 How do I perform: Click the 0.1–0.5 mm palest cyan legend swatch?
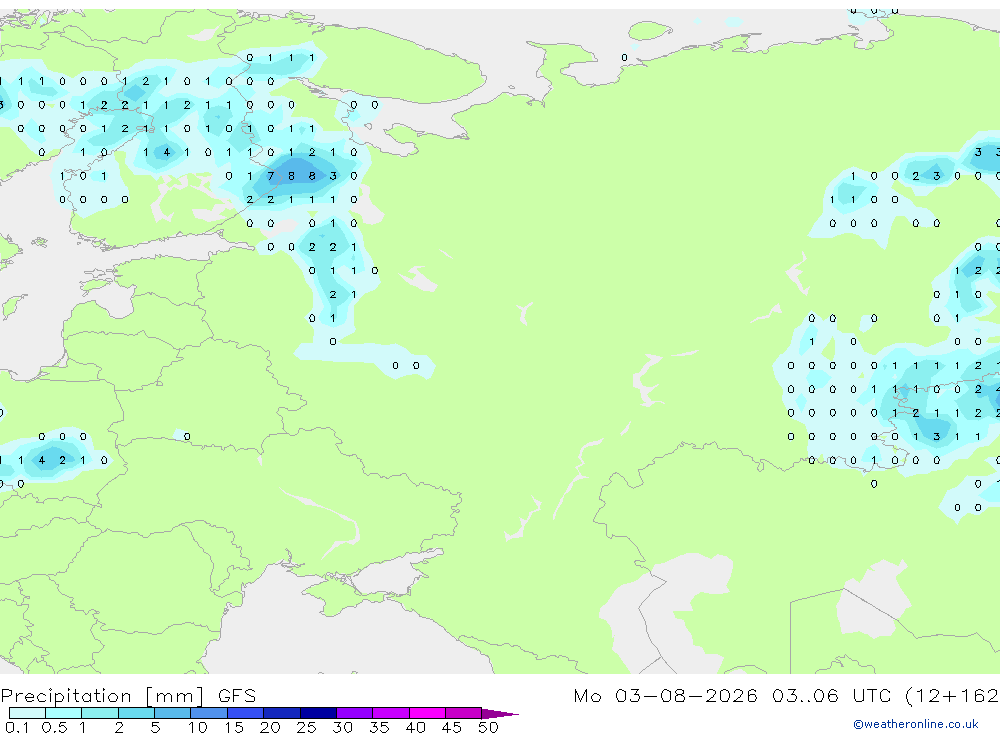(27, 713)
